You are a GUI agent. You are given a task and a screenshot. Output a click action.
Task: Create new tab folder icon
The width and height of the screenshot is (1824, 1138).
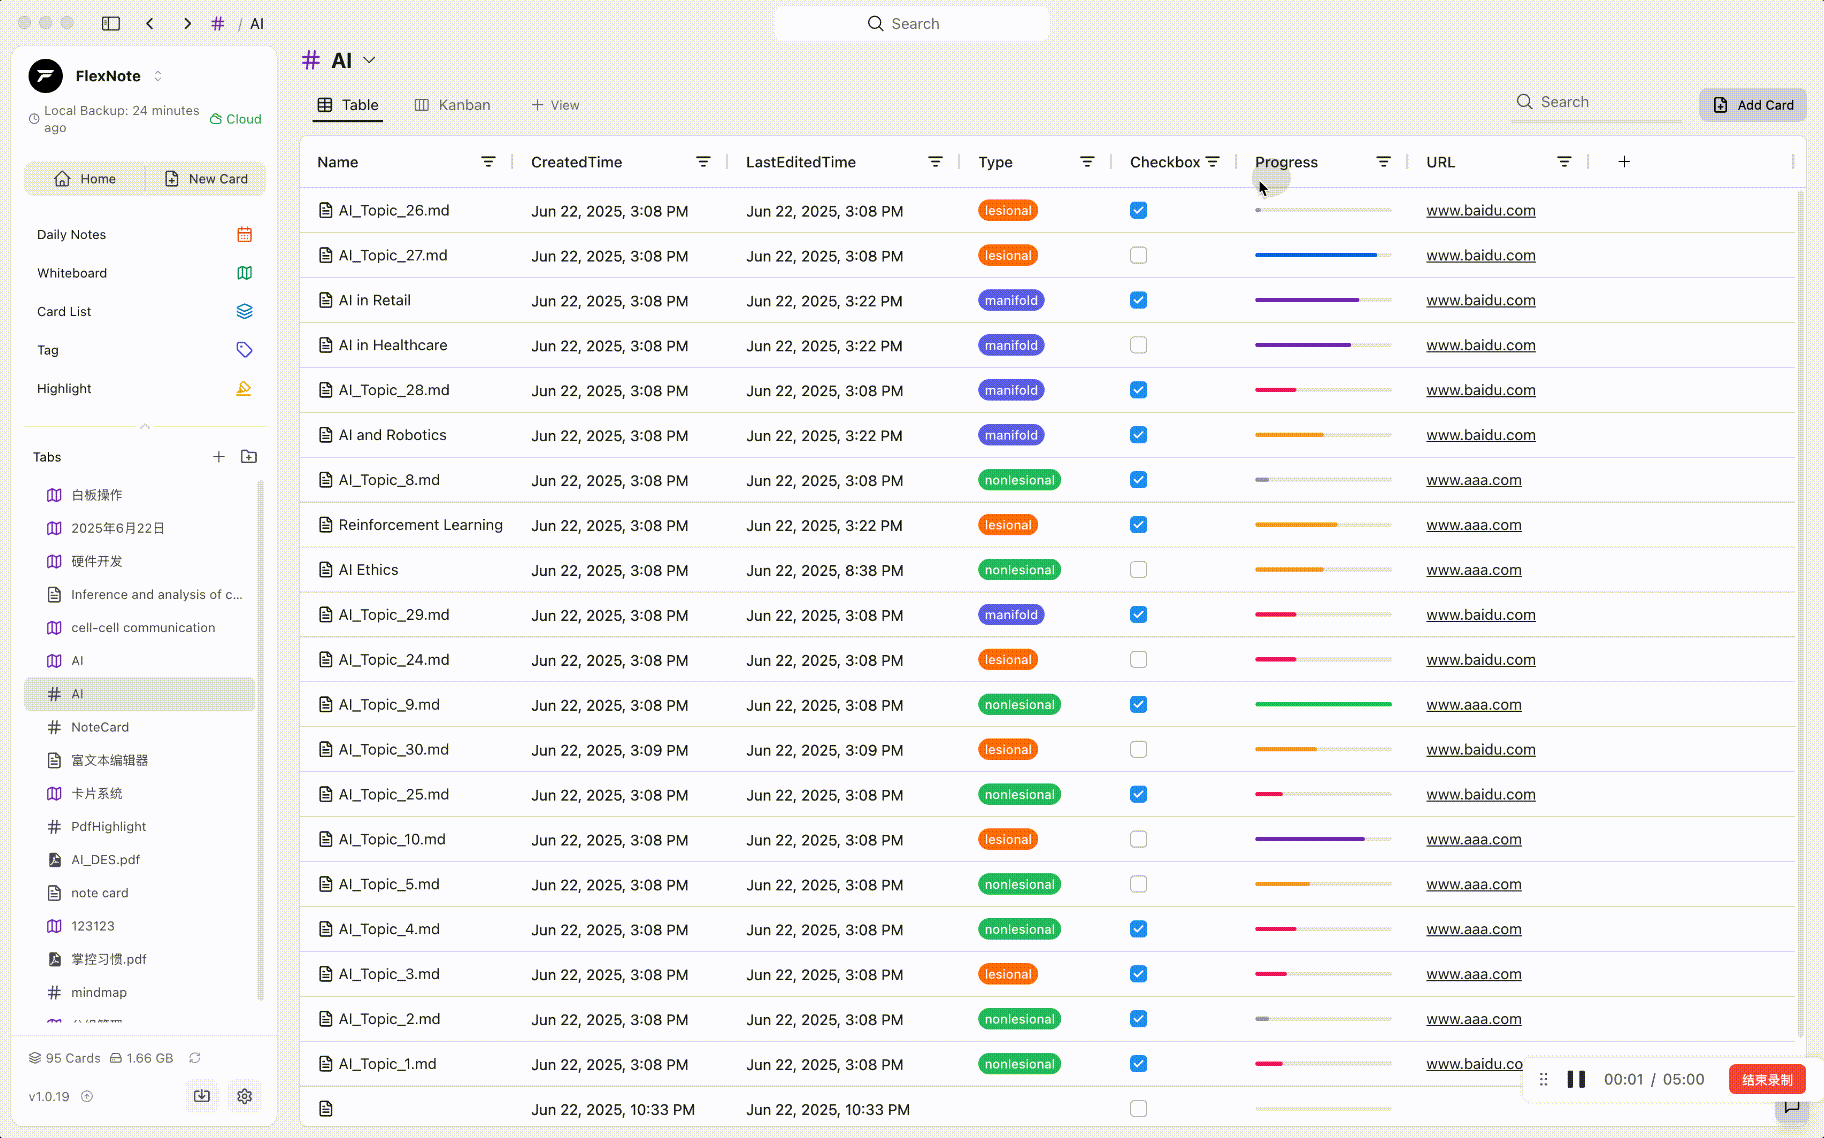pyautogui.click(x=249, y=457)
